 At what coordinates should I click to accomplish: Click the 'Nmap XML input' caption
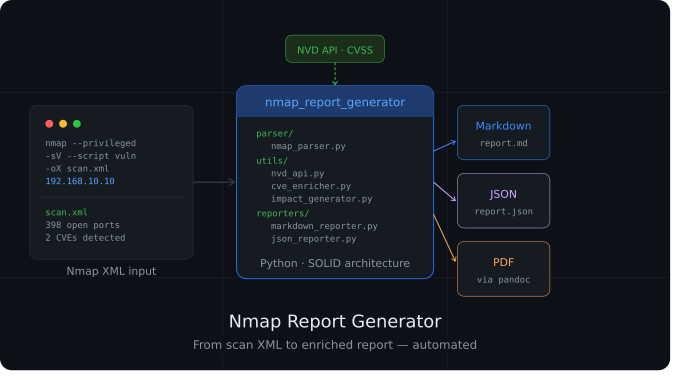point(111,271)
